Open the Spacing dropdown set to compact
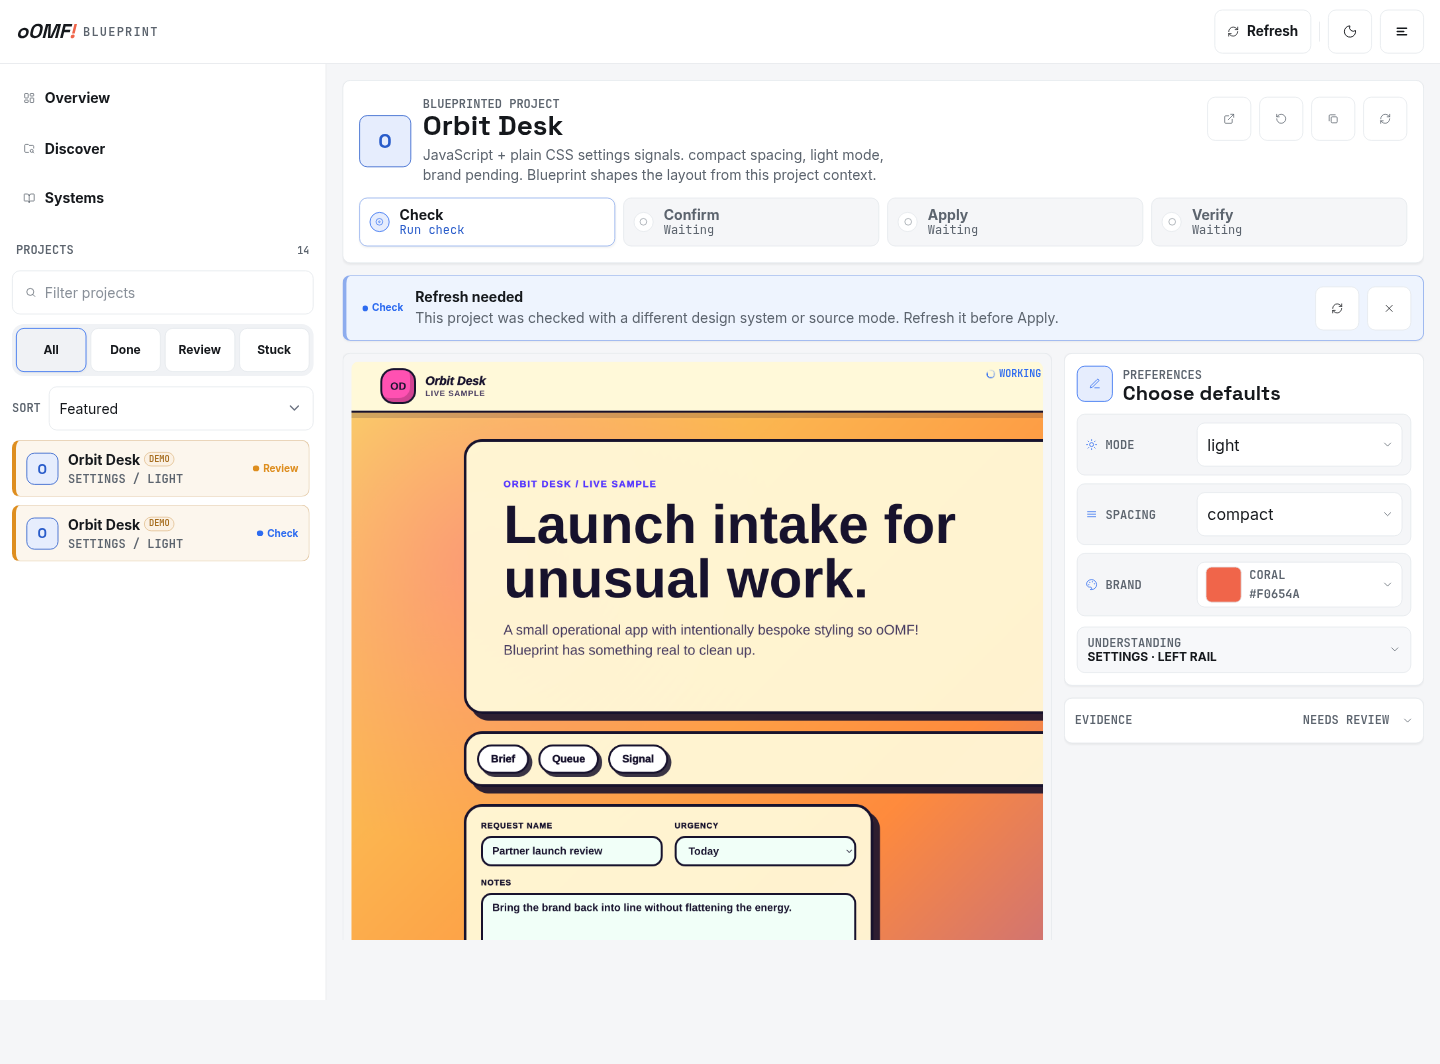 [1299, 515]
